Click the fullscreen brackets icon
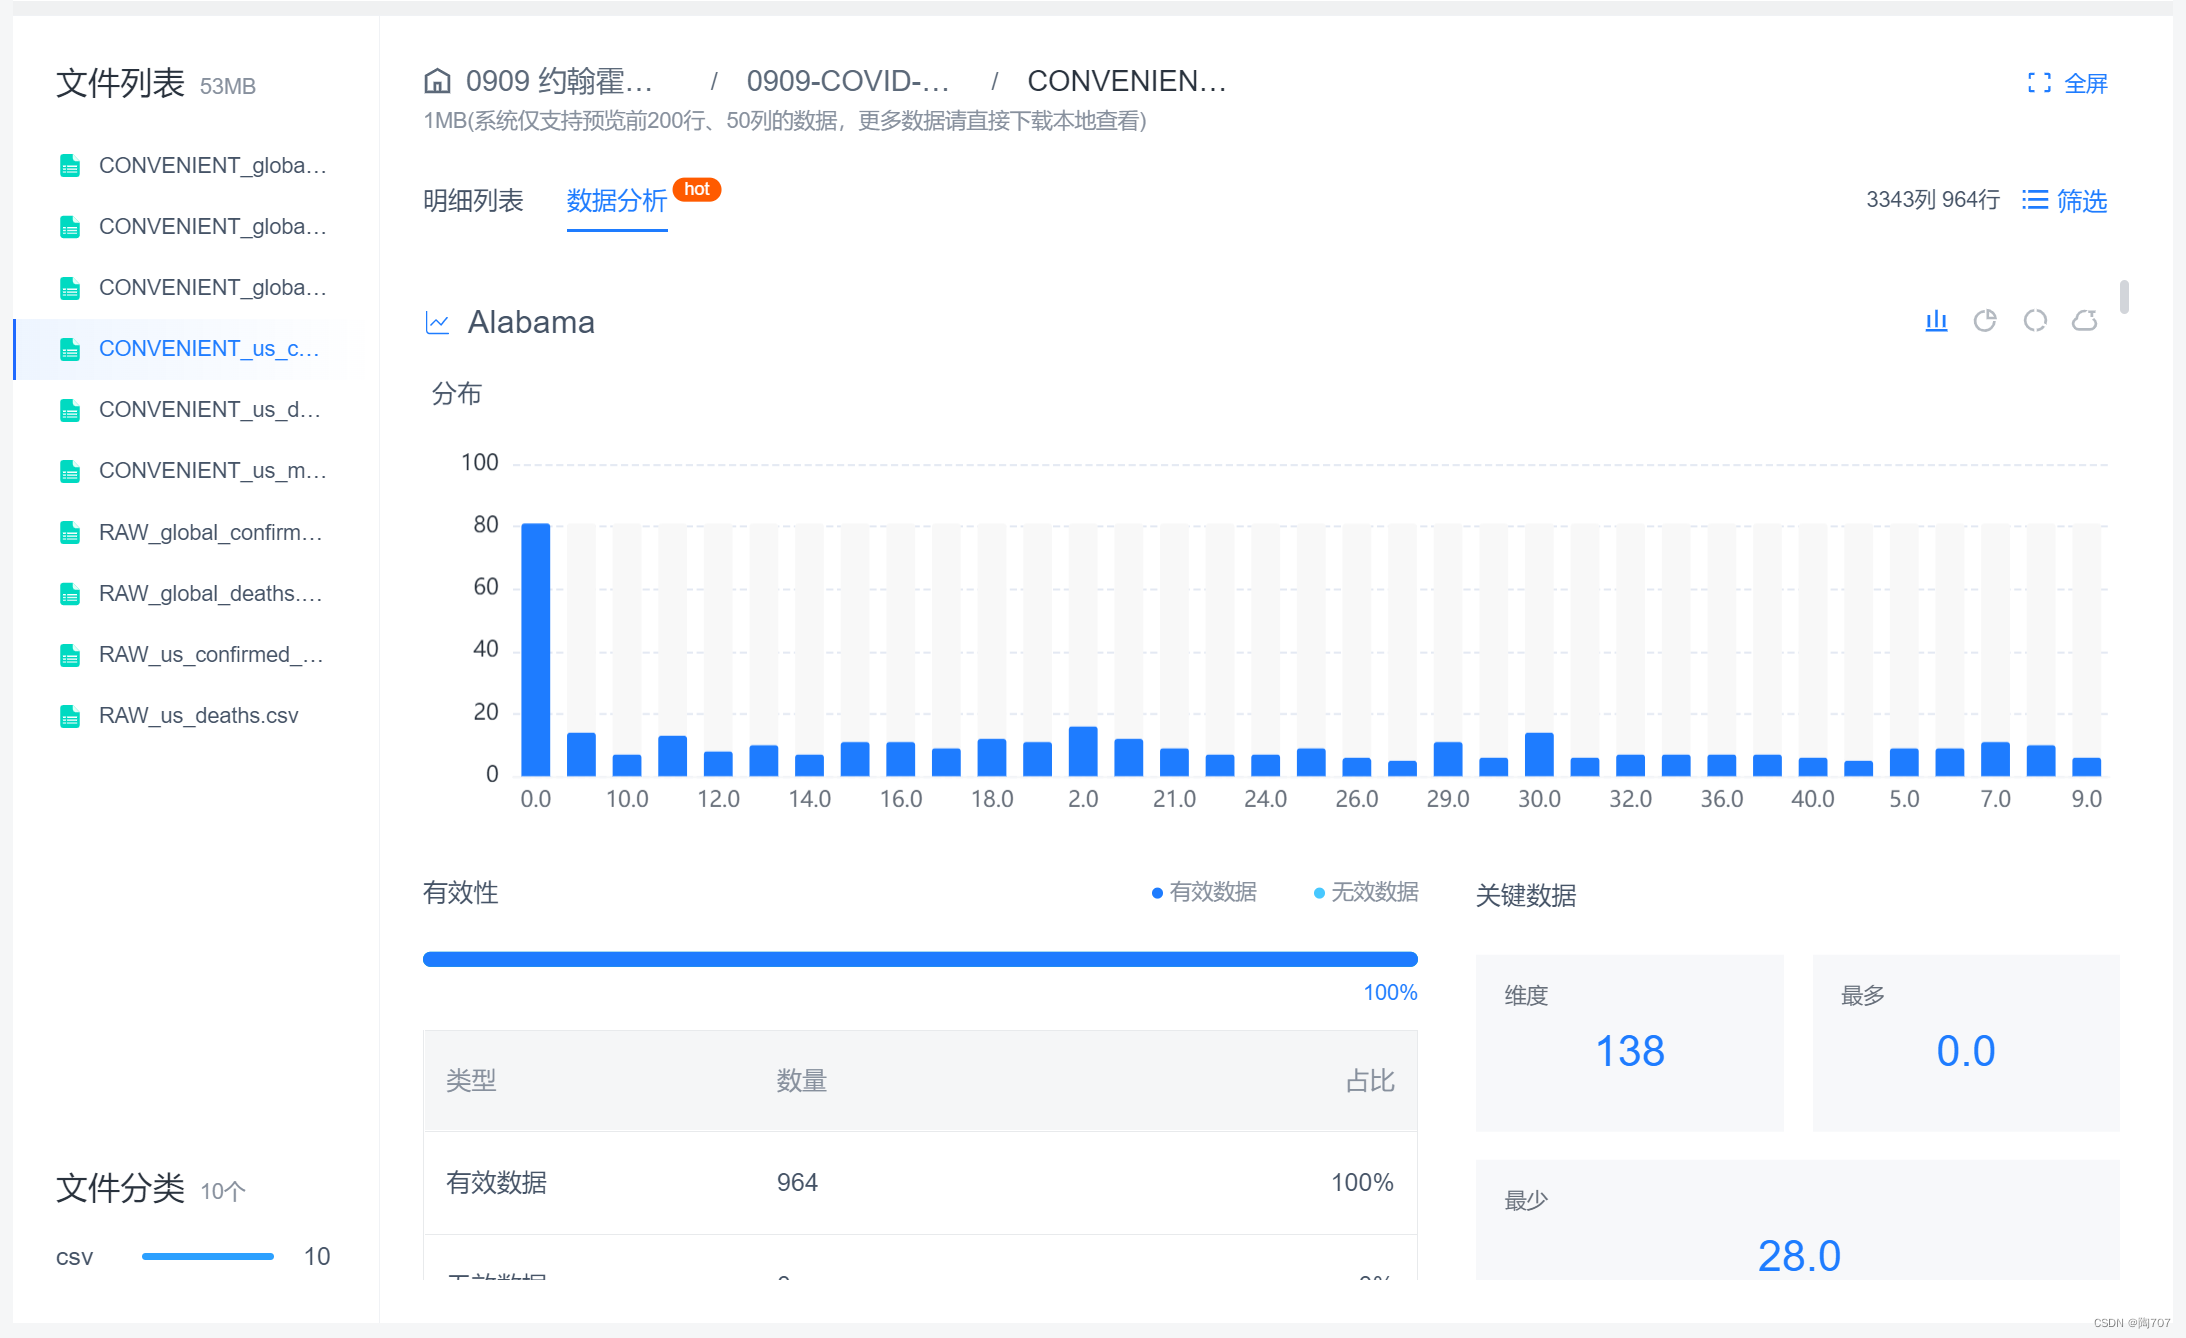2186x1338 pixels. [x=2039, y=83]
